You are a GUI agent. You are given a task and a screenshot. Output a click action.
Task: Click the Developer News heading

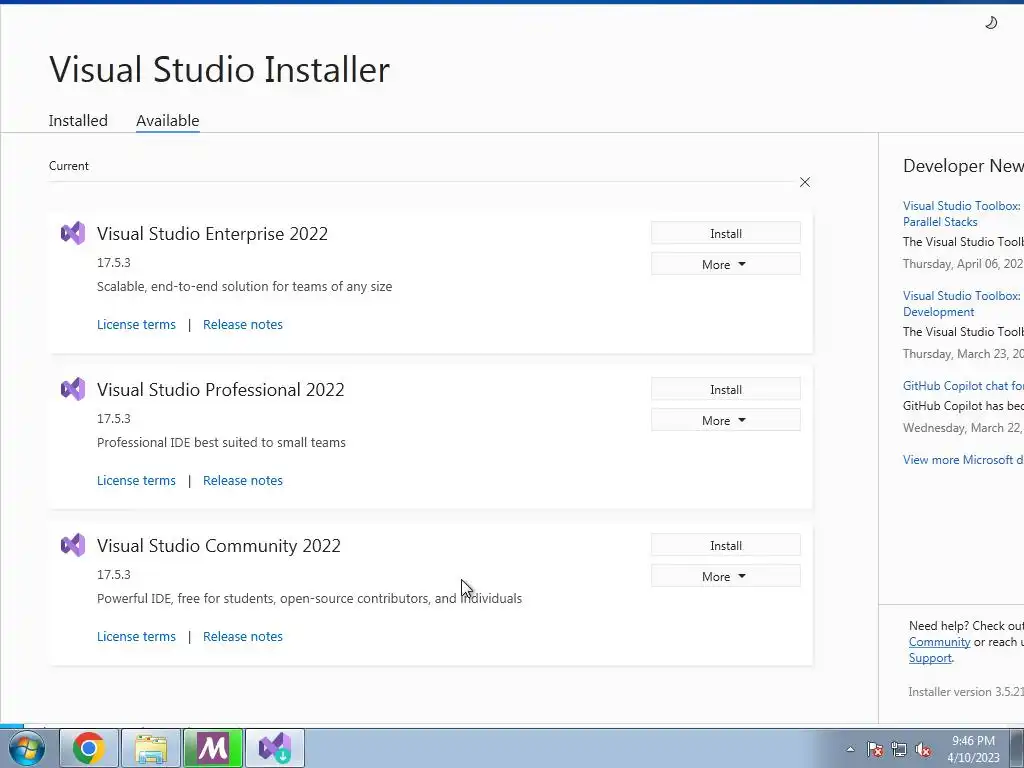(963, 166)
